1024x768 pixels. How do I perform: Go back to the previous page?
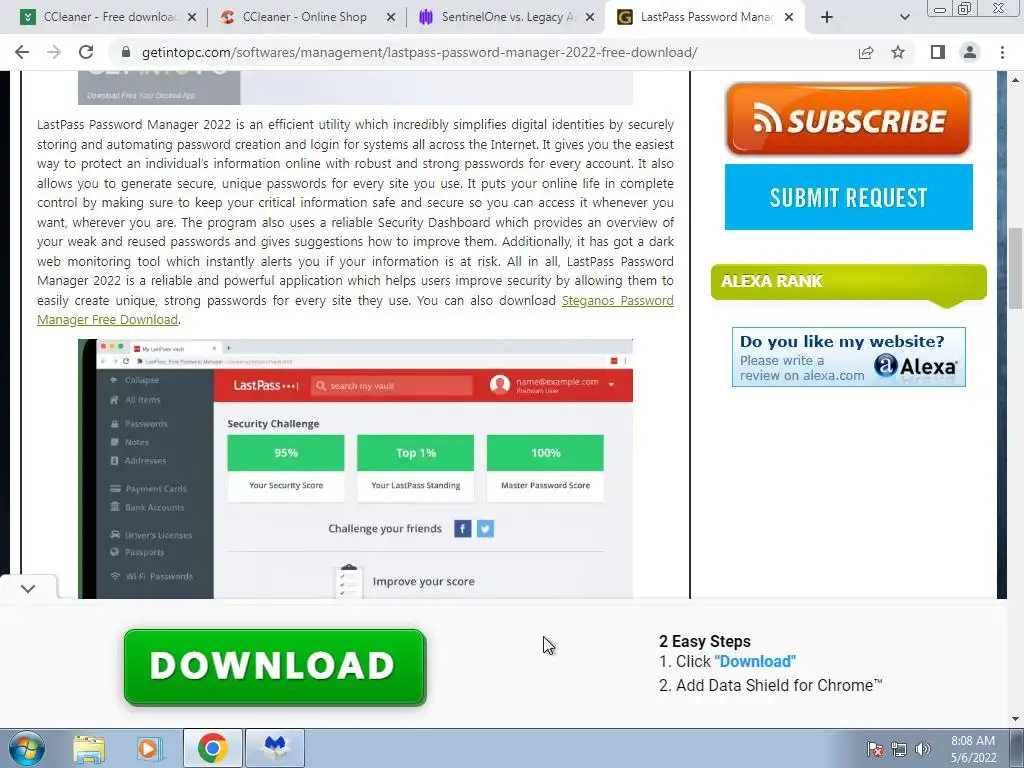click(x=22, y=52)
